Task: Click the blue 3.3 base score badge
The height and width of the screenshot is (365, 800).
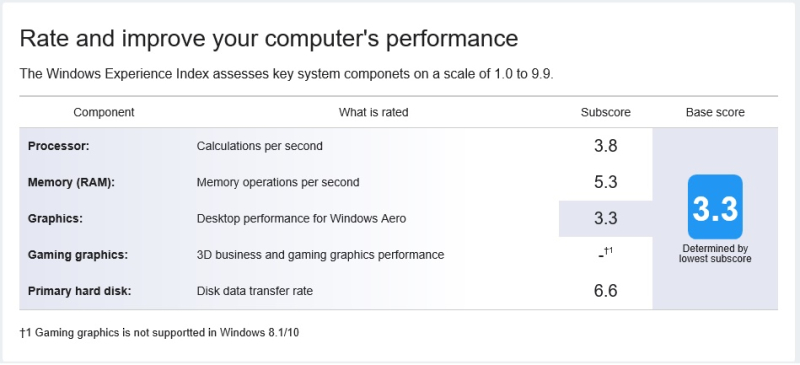Action: coord(715,207)
